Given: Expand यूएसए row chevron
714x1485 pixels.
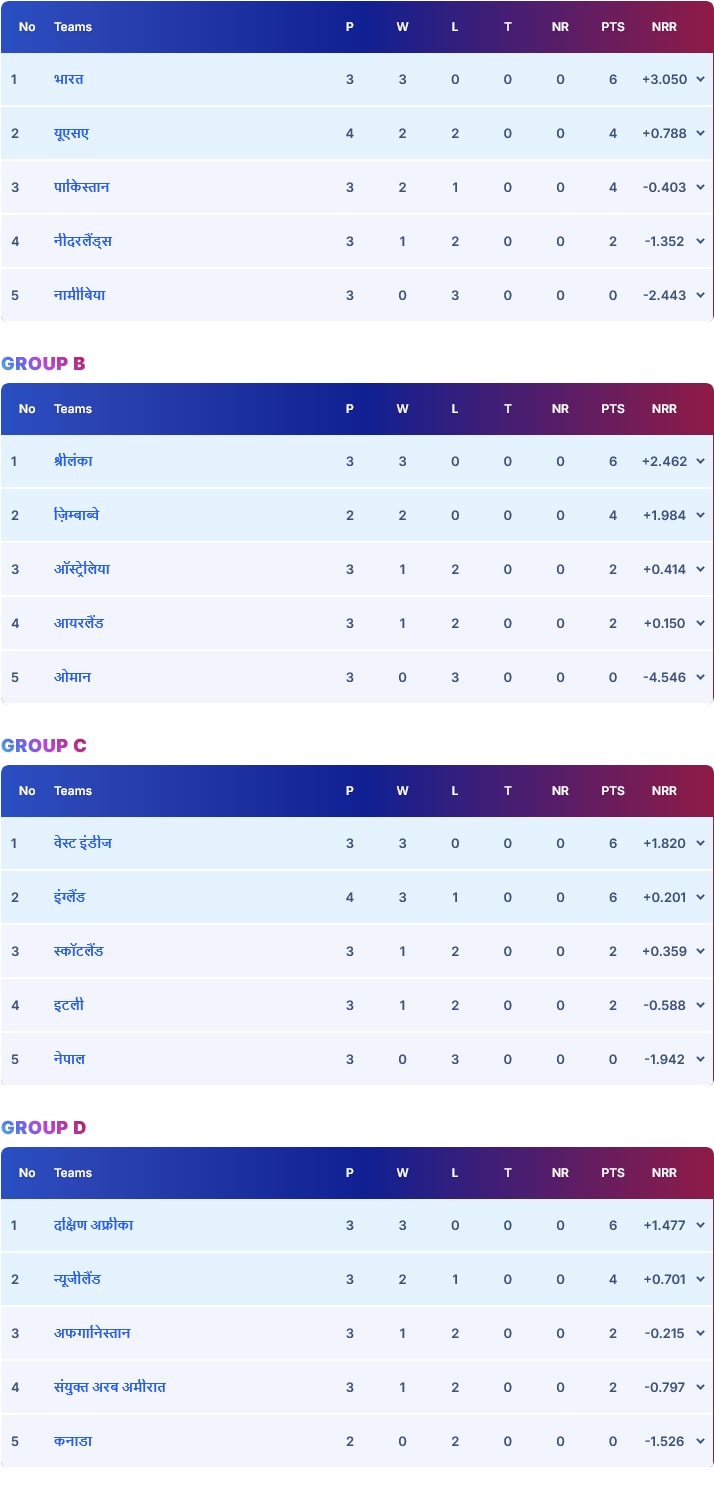Looking at the screenshot, I should pos(700,133).
